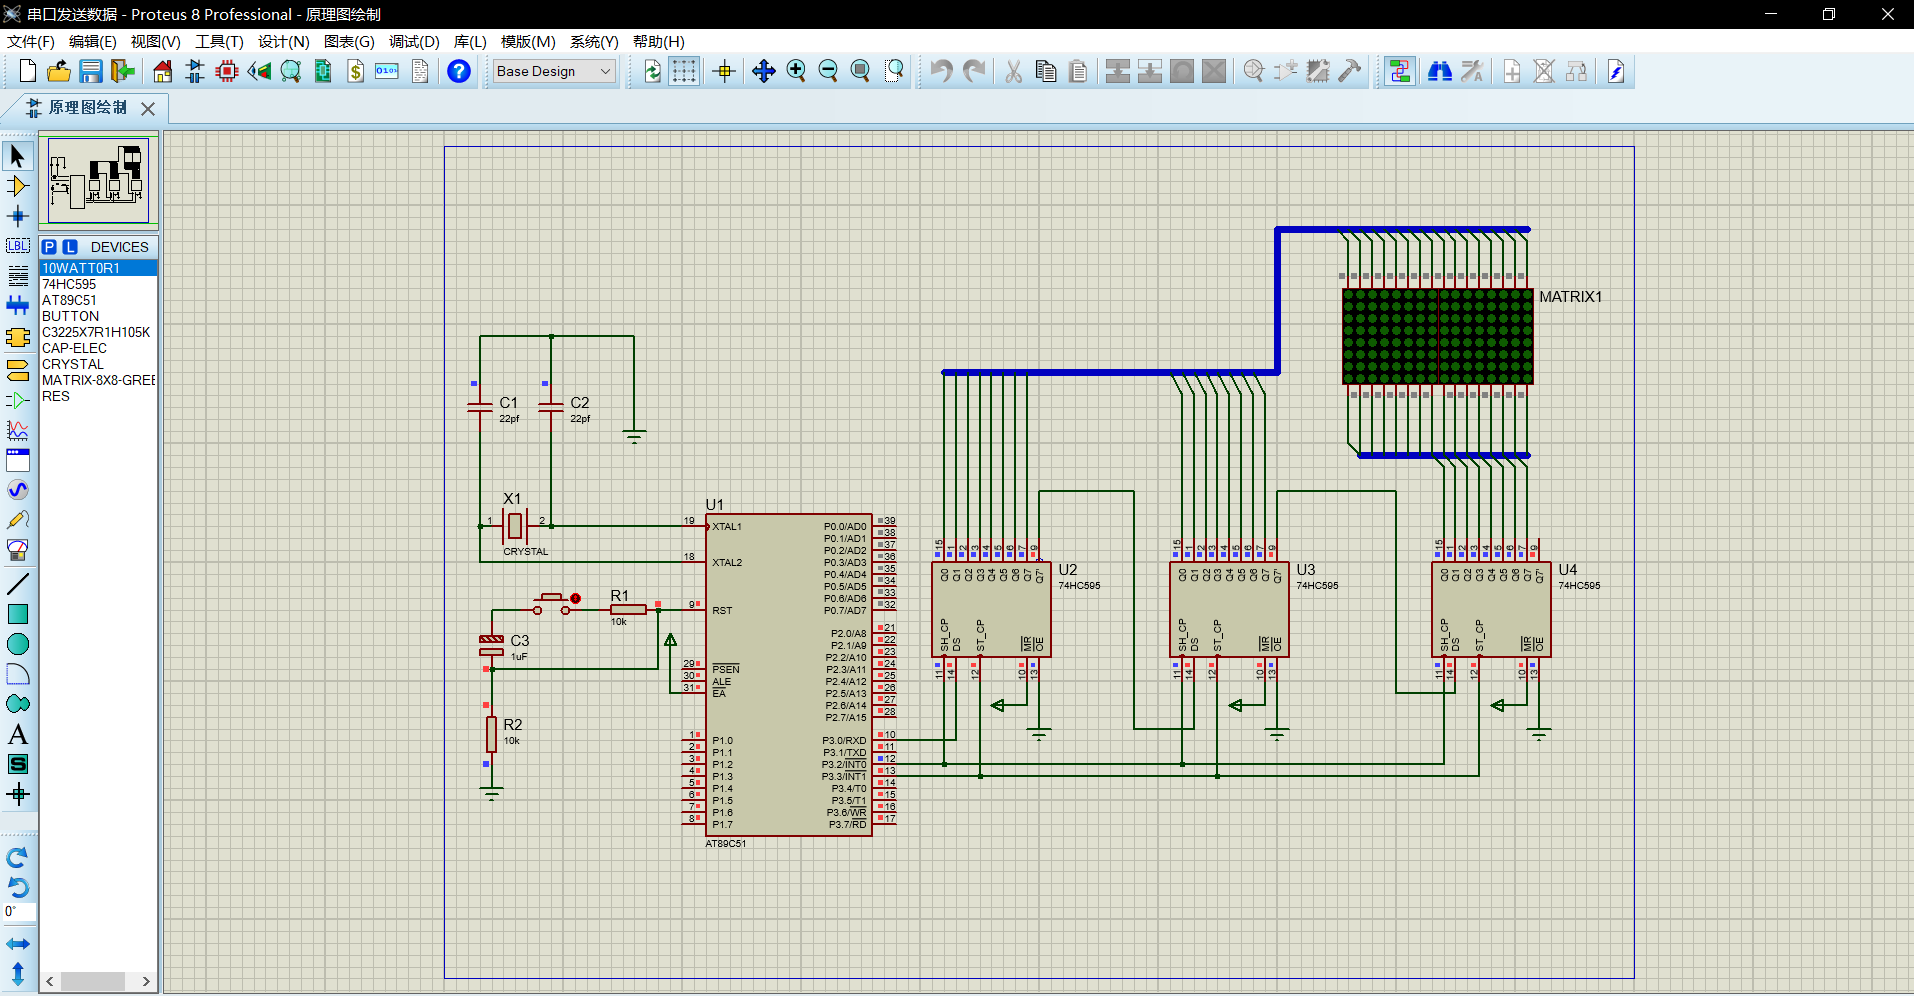Select the Wire Label Mode tool
Viewport: 1914px width, 996px height.
tap(18, 246)
